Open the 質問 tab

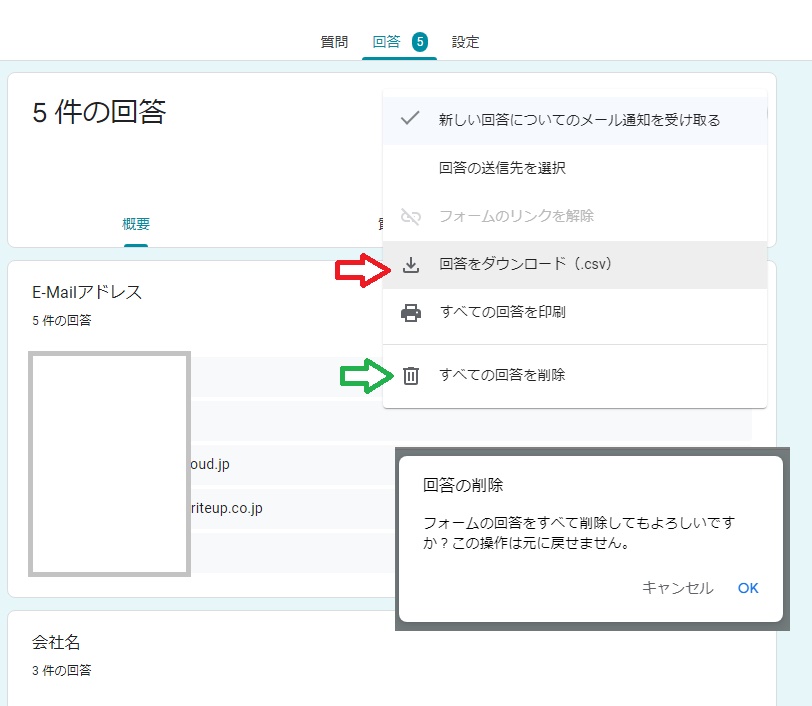[334, 42]
